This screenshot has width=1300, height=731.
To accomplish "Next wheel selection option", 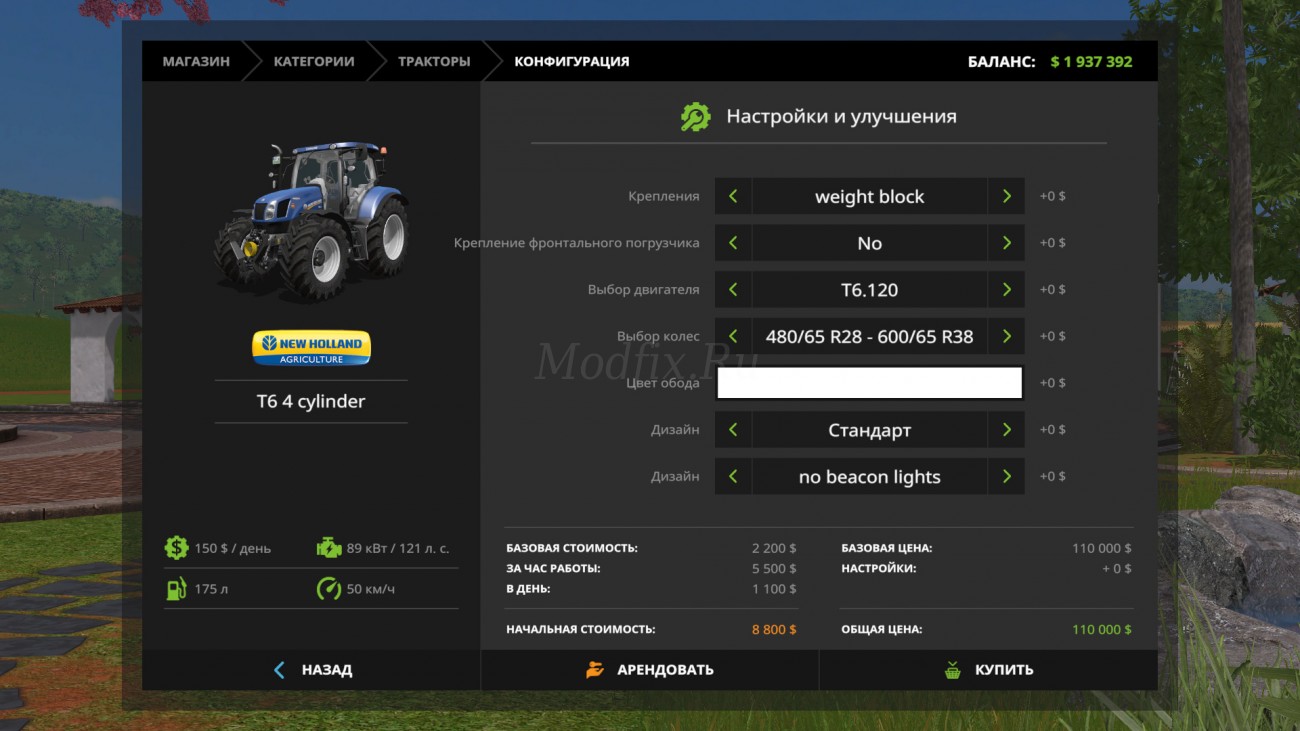I will coord(1006,336).
